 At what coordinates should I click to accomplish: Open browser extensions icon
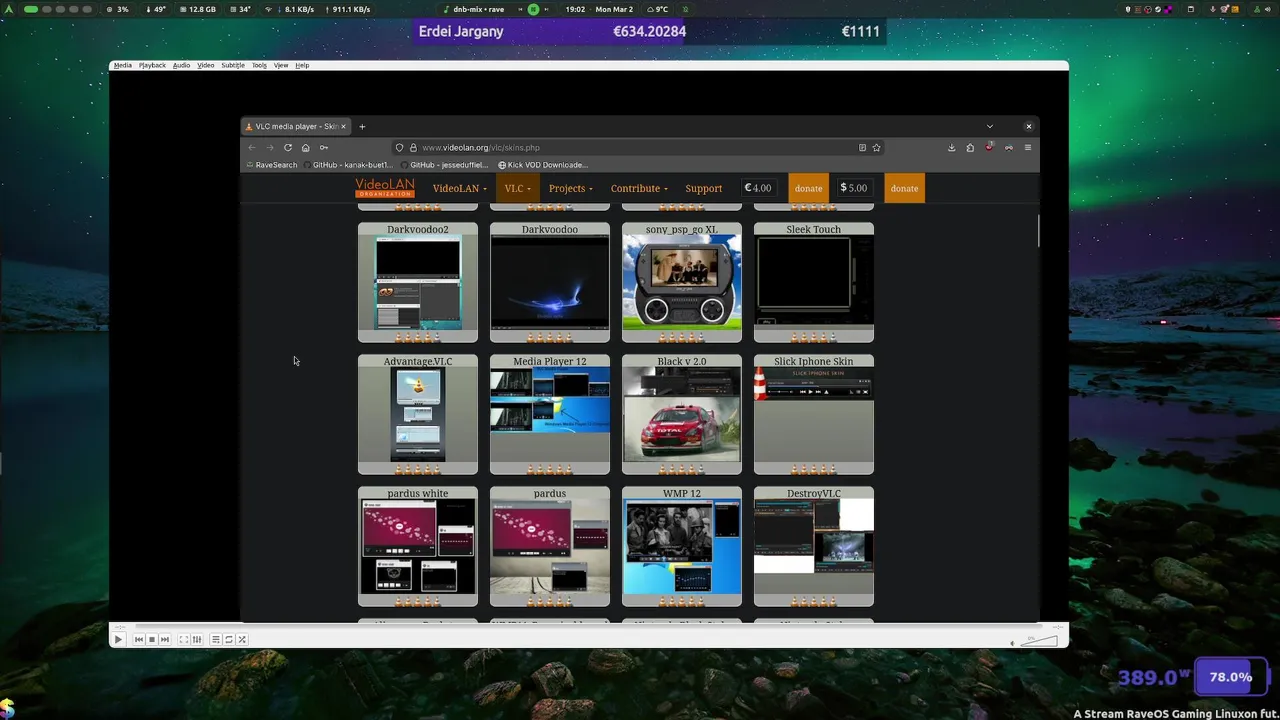click(x=970, y=147)
